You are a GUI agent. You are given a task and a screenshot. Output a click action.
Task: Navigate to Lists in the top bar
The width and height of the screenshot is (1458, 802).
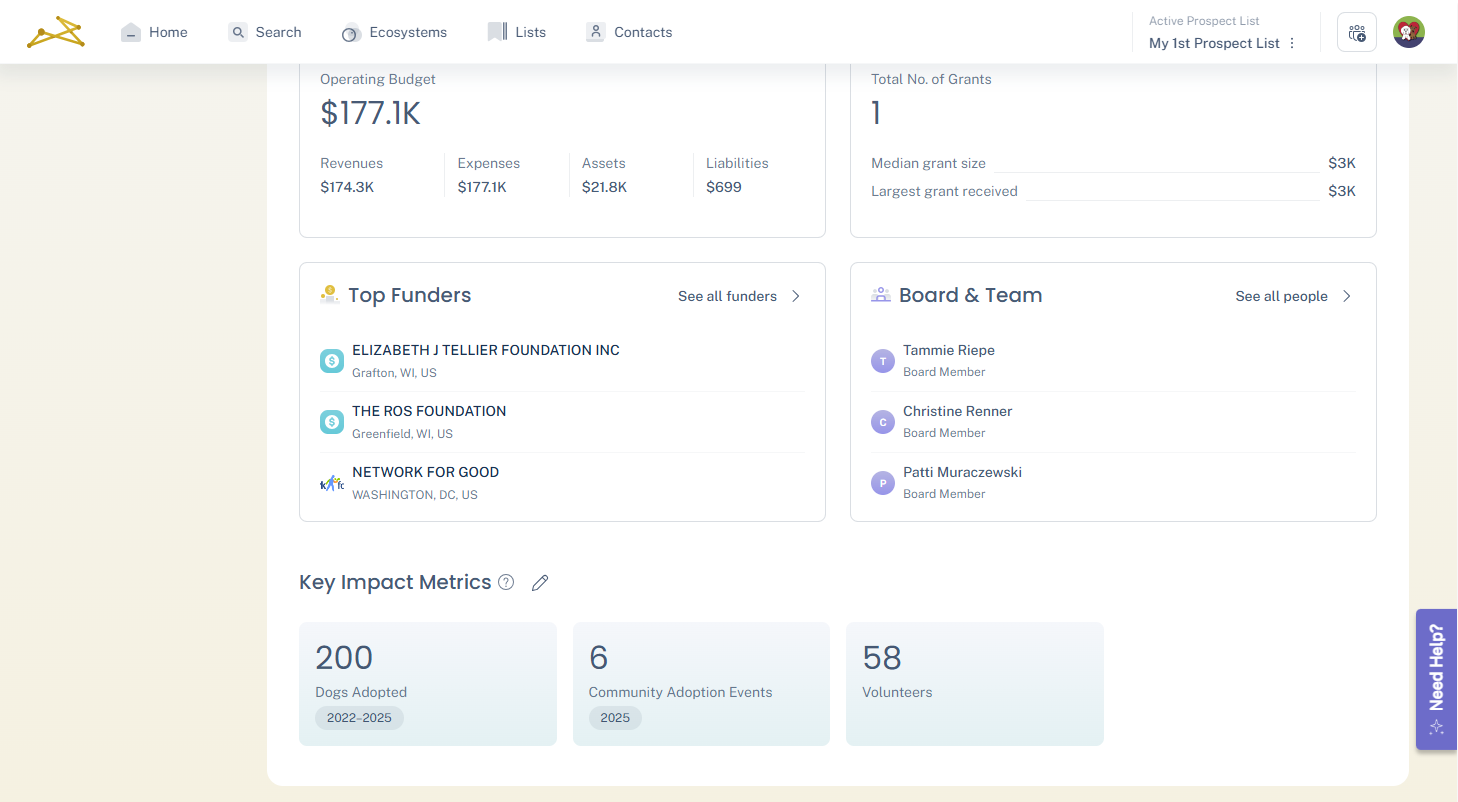click(517, 32)
